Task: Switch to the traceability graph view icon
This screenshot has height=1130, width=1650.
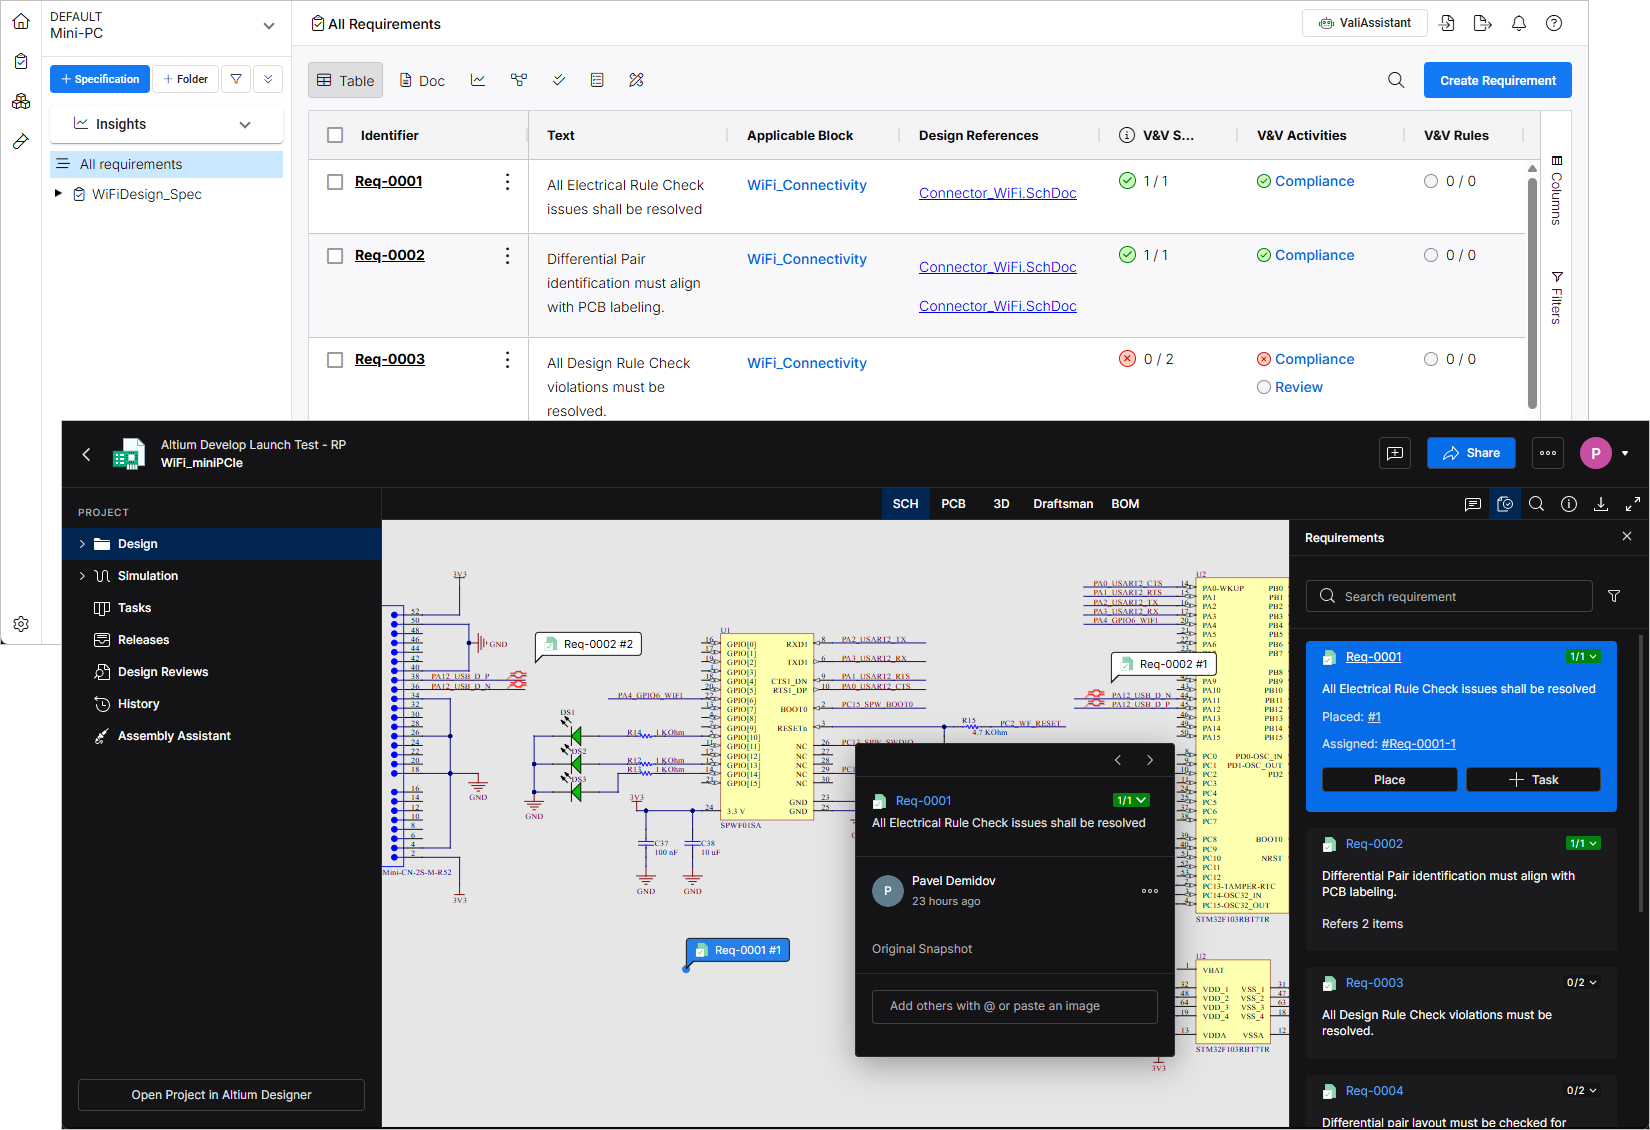Action: click(x=519, y=80)
